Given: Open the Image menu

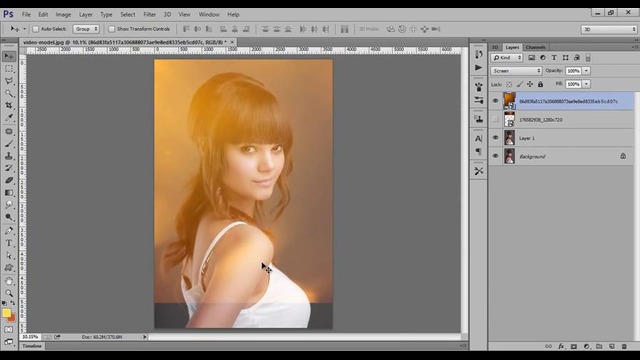Looking at the screenshot, I should (x=63, y=14).
